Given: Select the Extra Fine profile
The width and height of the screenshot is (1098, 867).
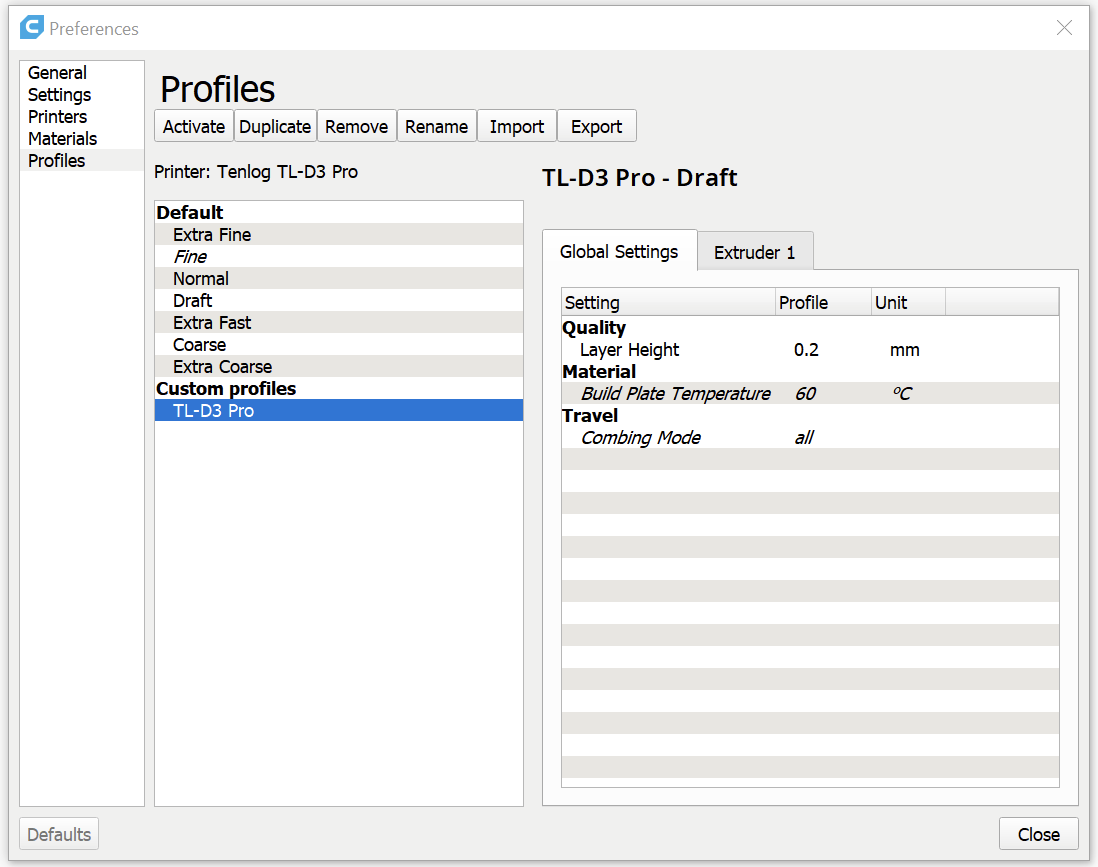Looking at the screenshot, I should pos(339,235).
